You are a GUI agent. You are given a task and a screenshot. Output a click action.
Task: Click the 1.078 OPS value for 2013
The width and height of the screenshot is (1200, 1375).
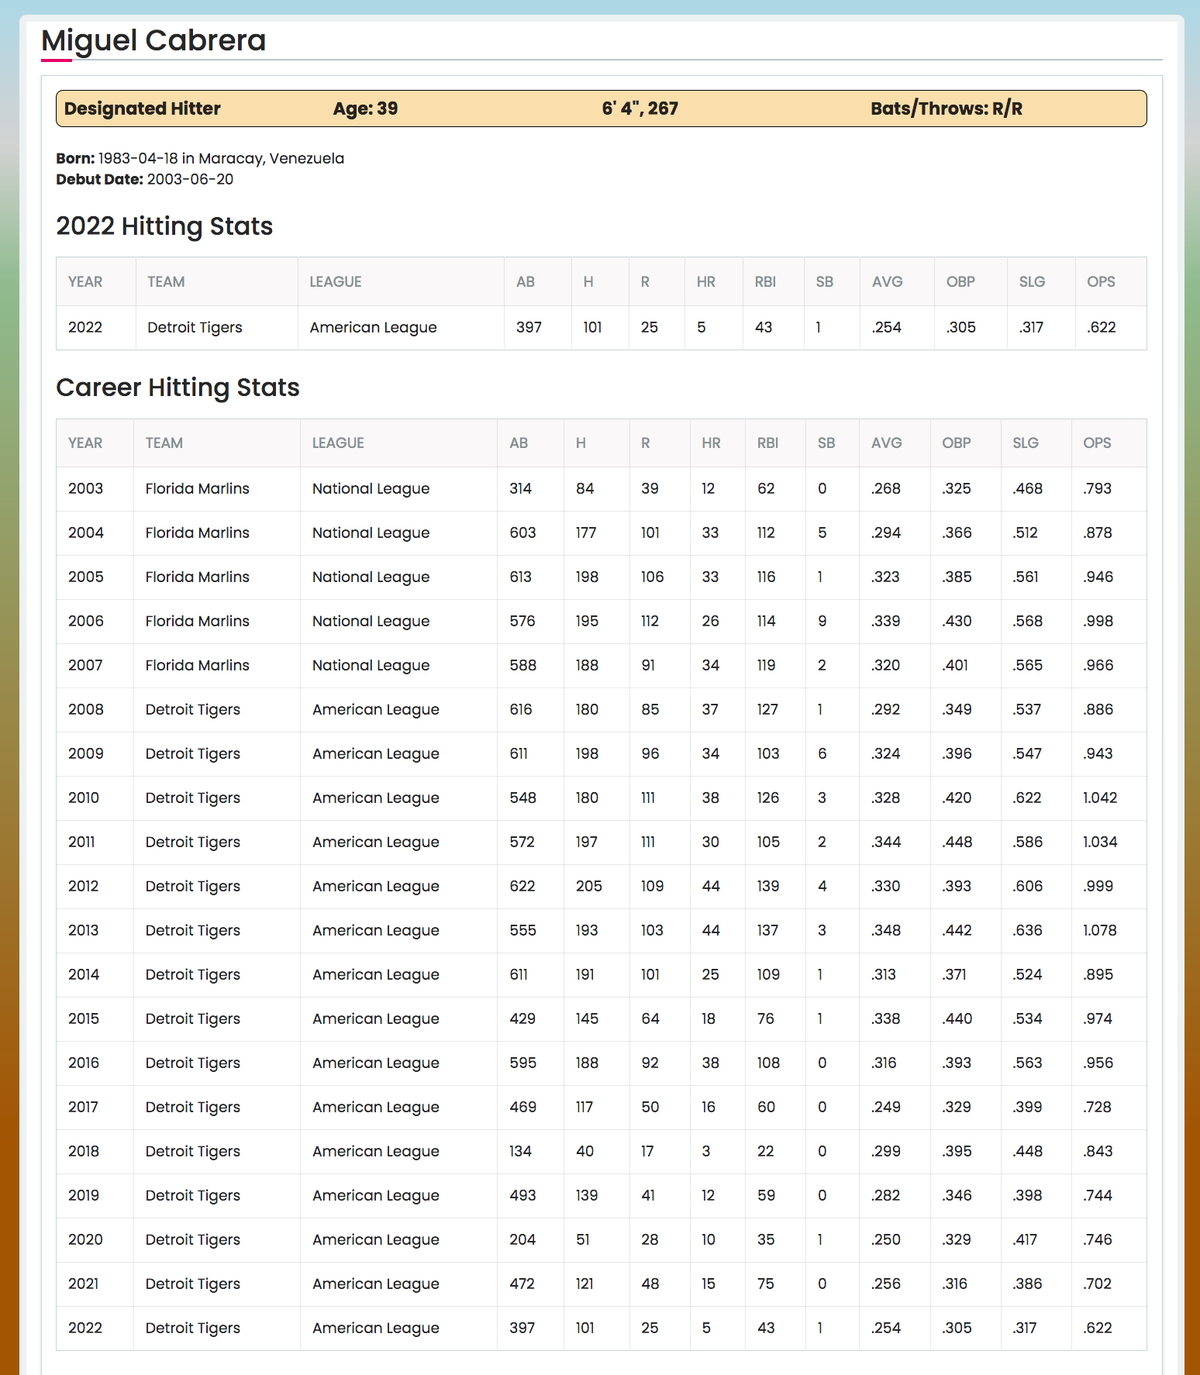[1099, 930]
